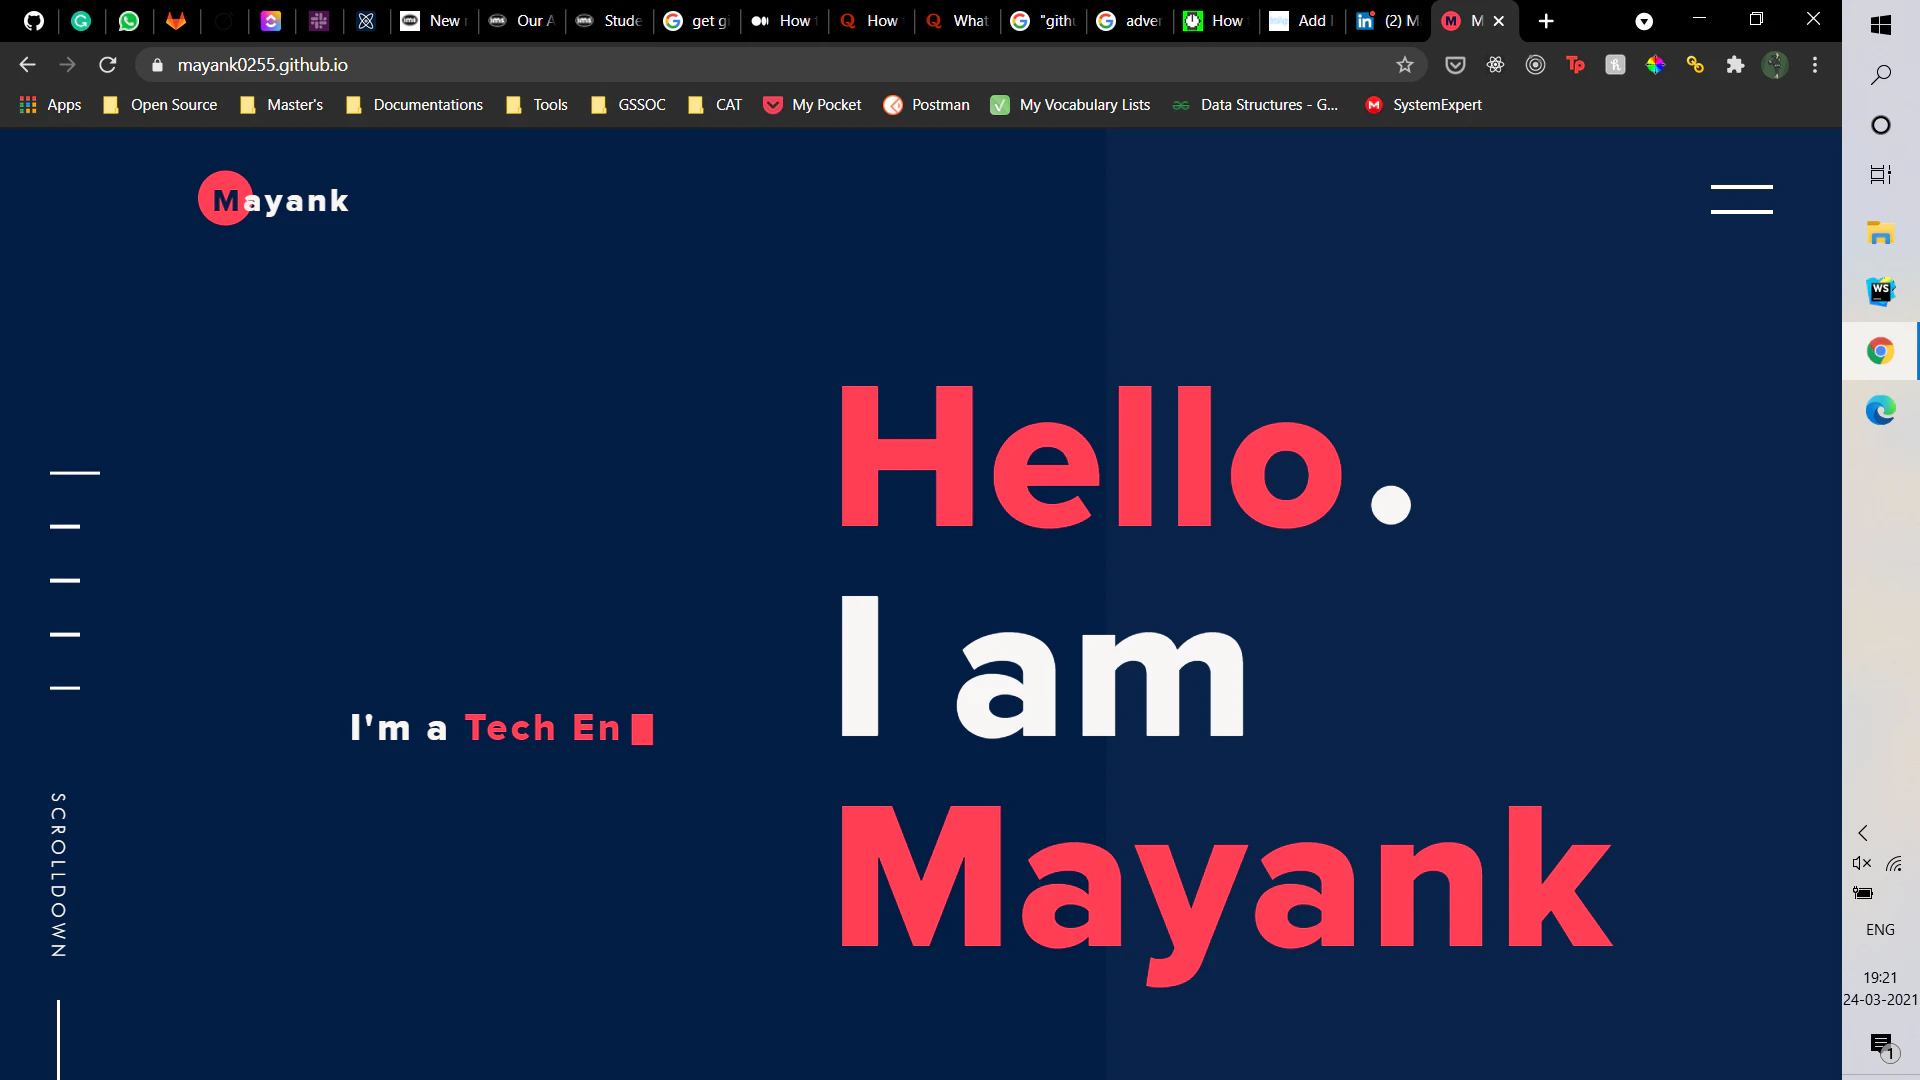The height and width of the screenshot is (1080, 1920).
Task: Bookmark this page with the star icon
Action: tap(1404, 65)
